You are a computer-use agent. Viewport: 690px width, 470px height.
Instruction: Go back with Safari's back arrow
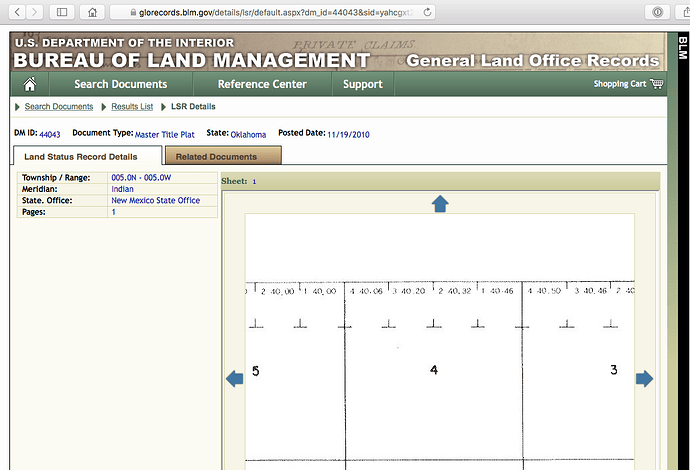coord(17,12)
